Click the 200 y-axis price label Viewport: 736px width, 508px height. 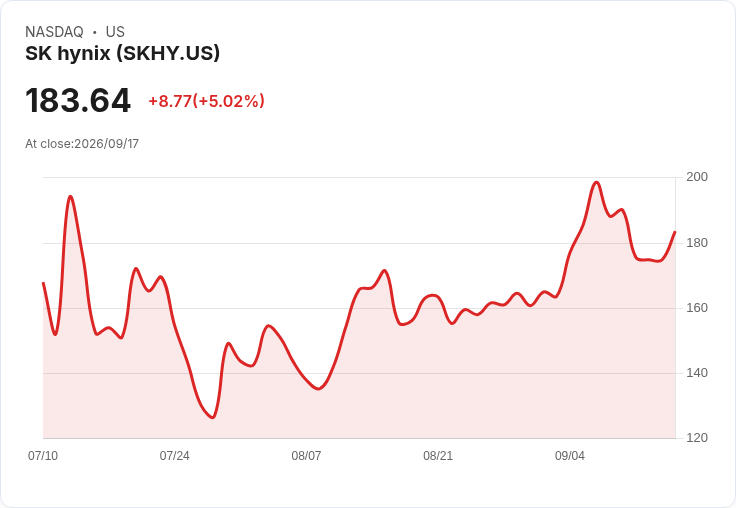697,177
